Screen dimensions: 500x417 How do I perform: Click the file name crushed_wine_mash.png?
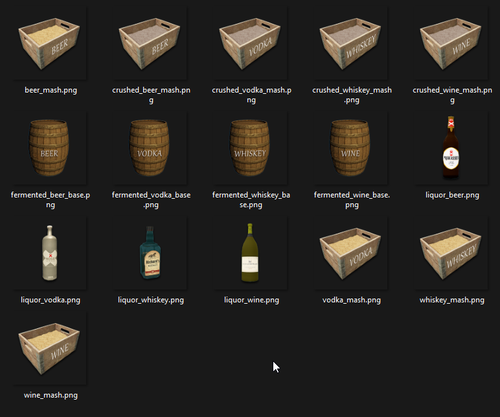coord(452,95)
